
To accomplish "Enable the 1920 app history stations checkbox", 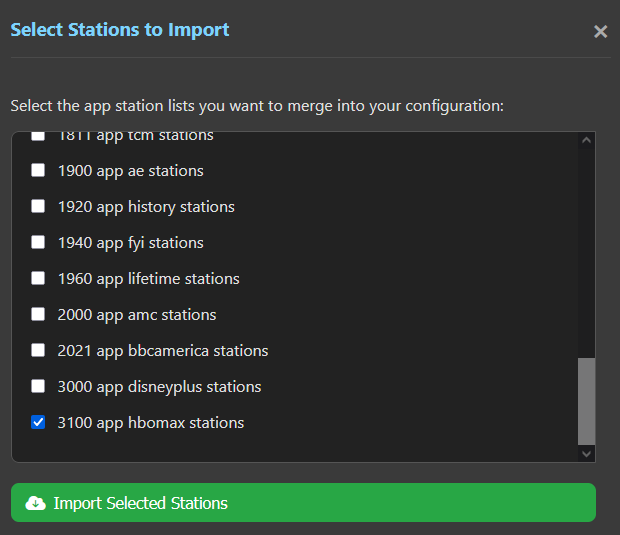I will tap(38, 206).
